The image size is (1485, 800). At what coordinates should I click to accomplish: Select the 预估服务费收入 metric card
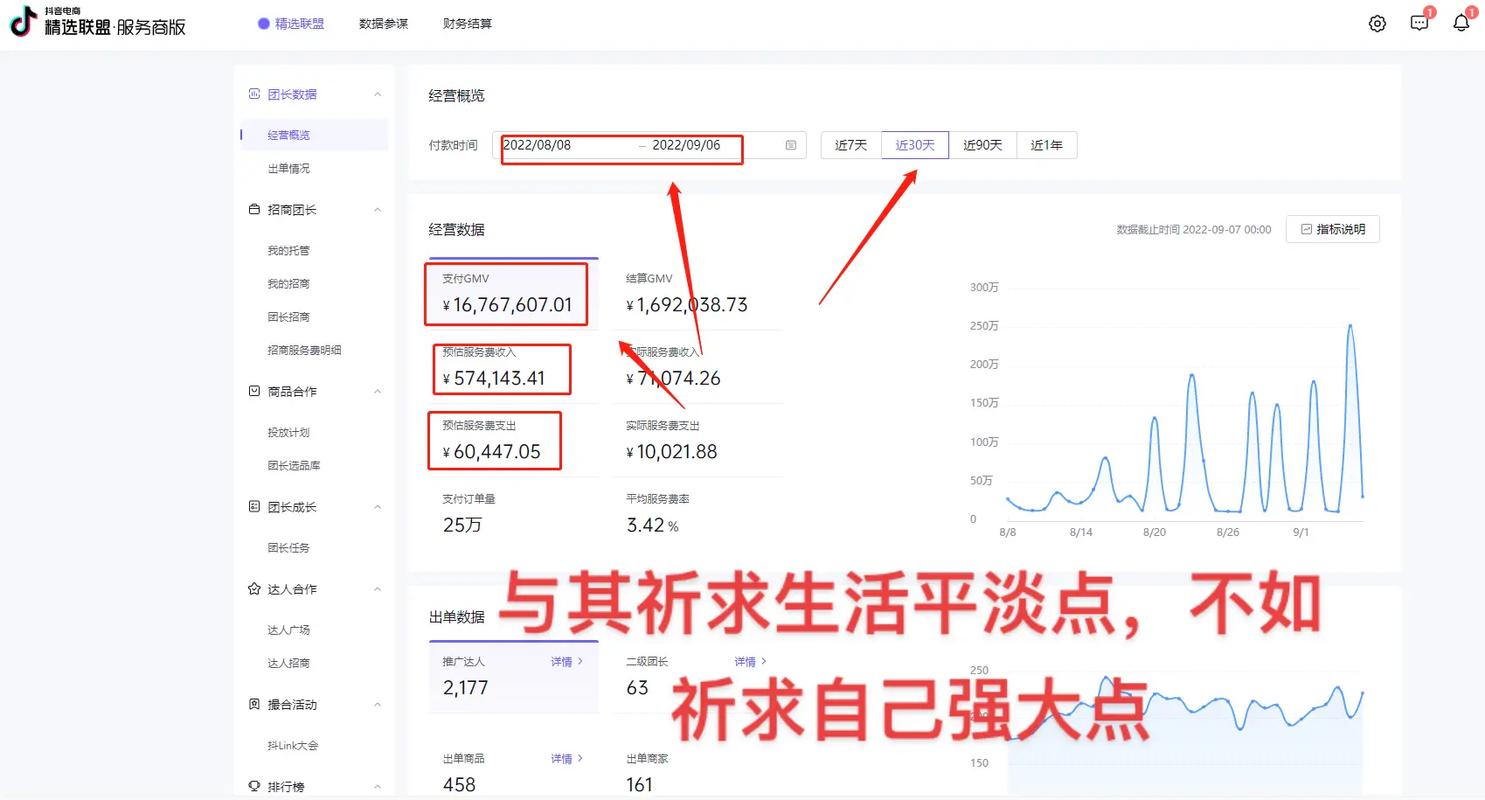[514, 367]
